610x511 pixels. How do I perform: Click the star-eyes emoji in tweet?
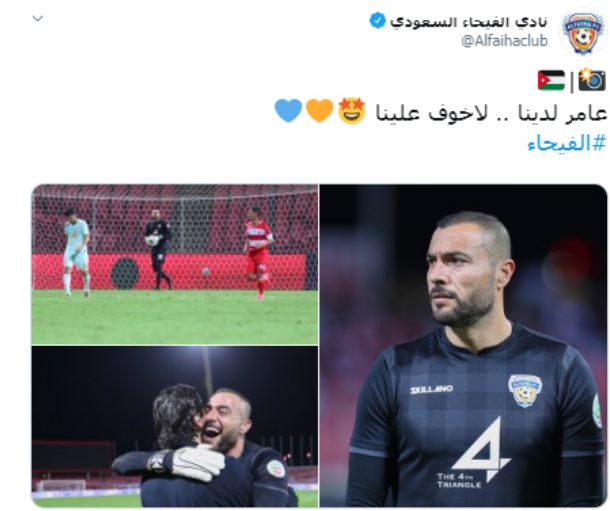click(352, 110)
